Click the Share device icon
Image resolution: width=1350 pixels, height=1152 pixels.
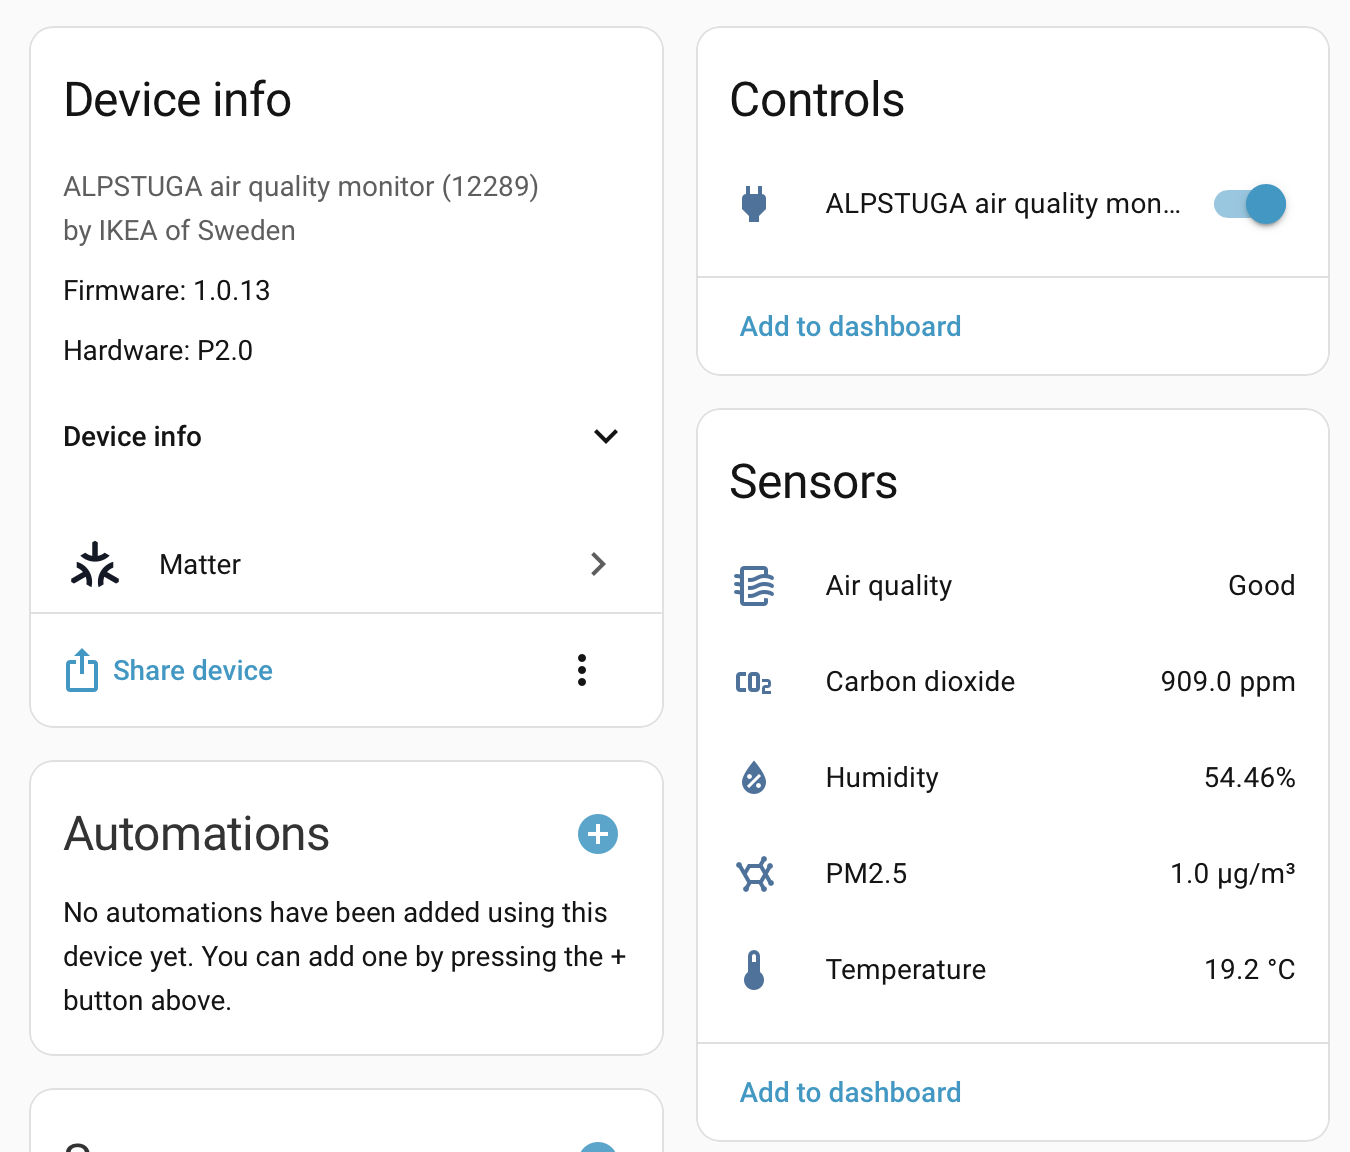82,670
